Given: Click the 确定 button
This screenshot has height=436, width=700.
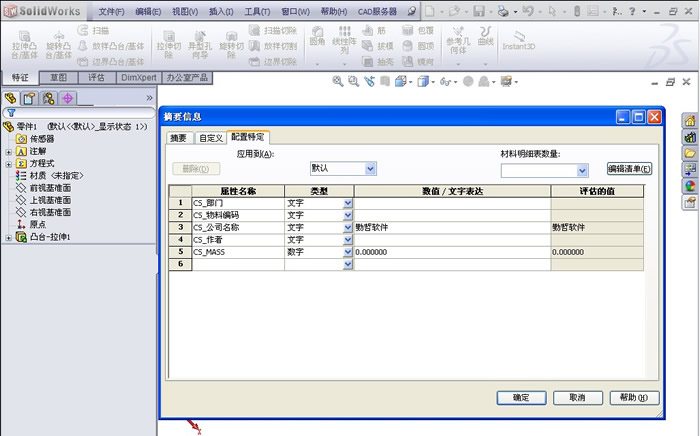Looking at the screenshot, I should point(521,397).
